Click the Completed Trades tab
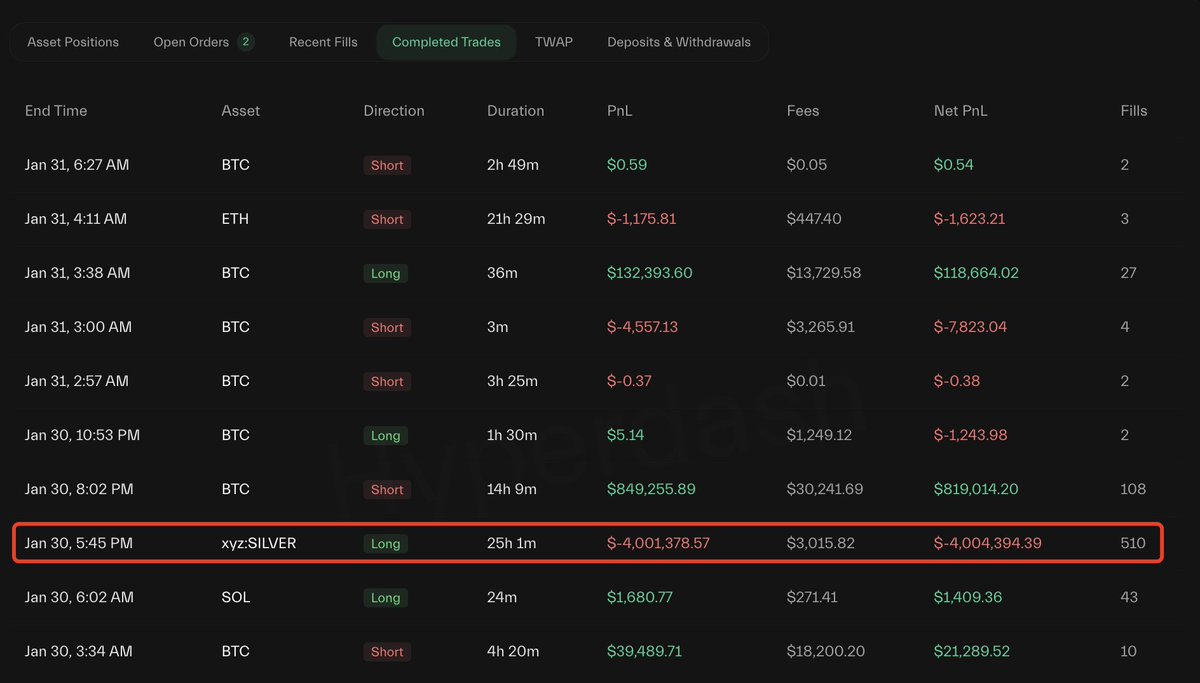 click(x=446, y=42)
